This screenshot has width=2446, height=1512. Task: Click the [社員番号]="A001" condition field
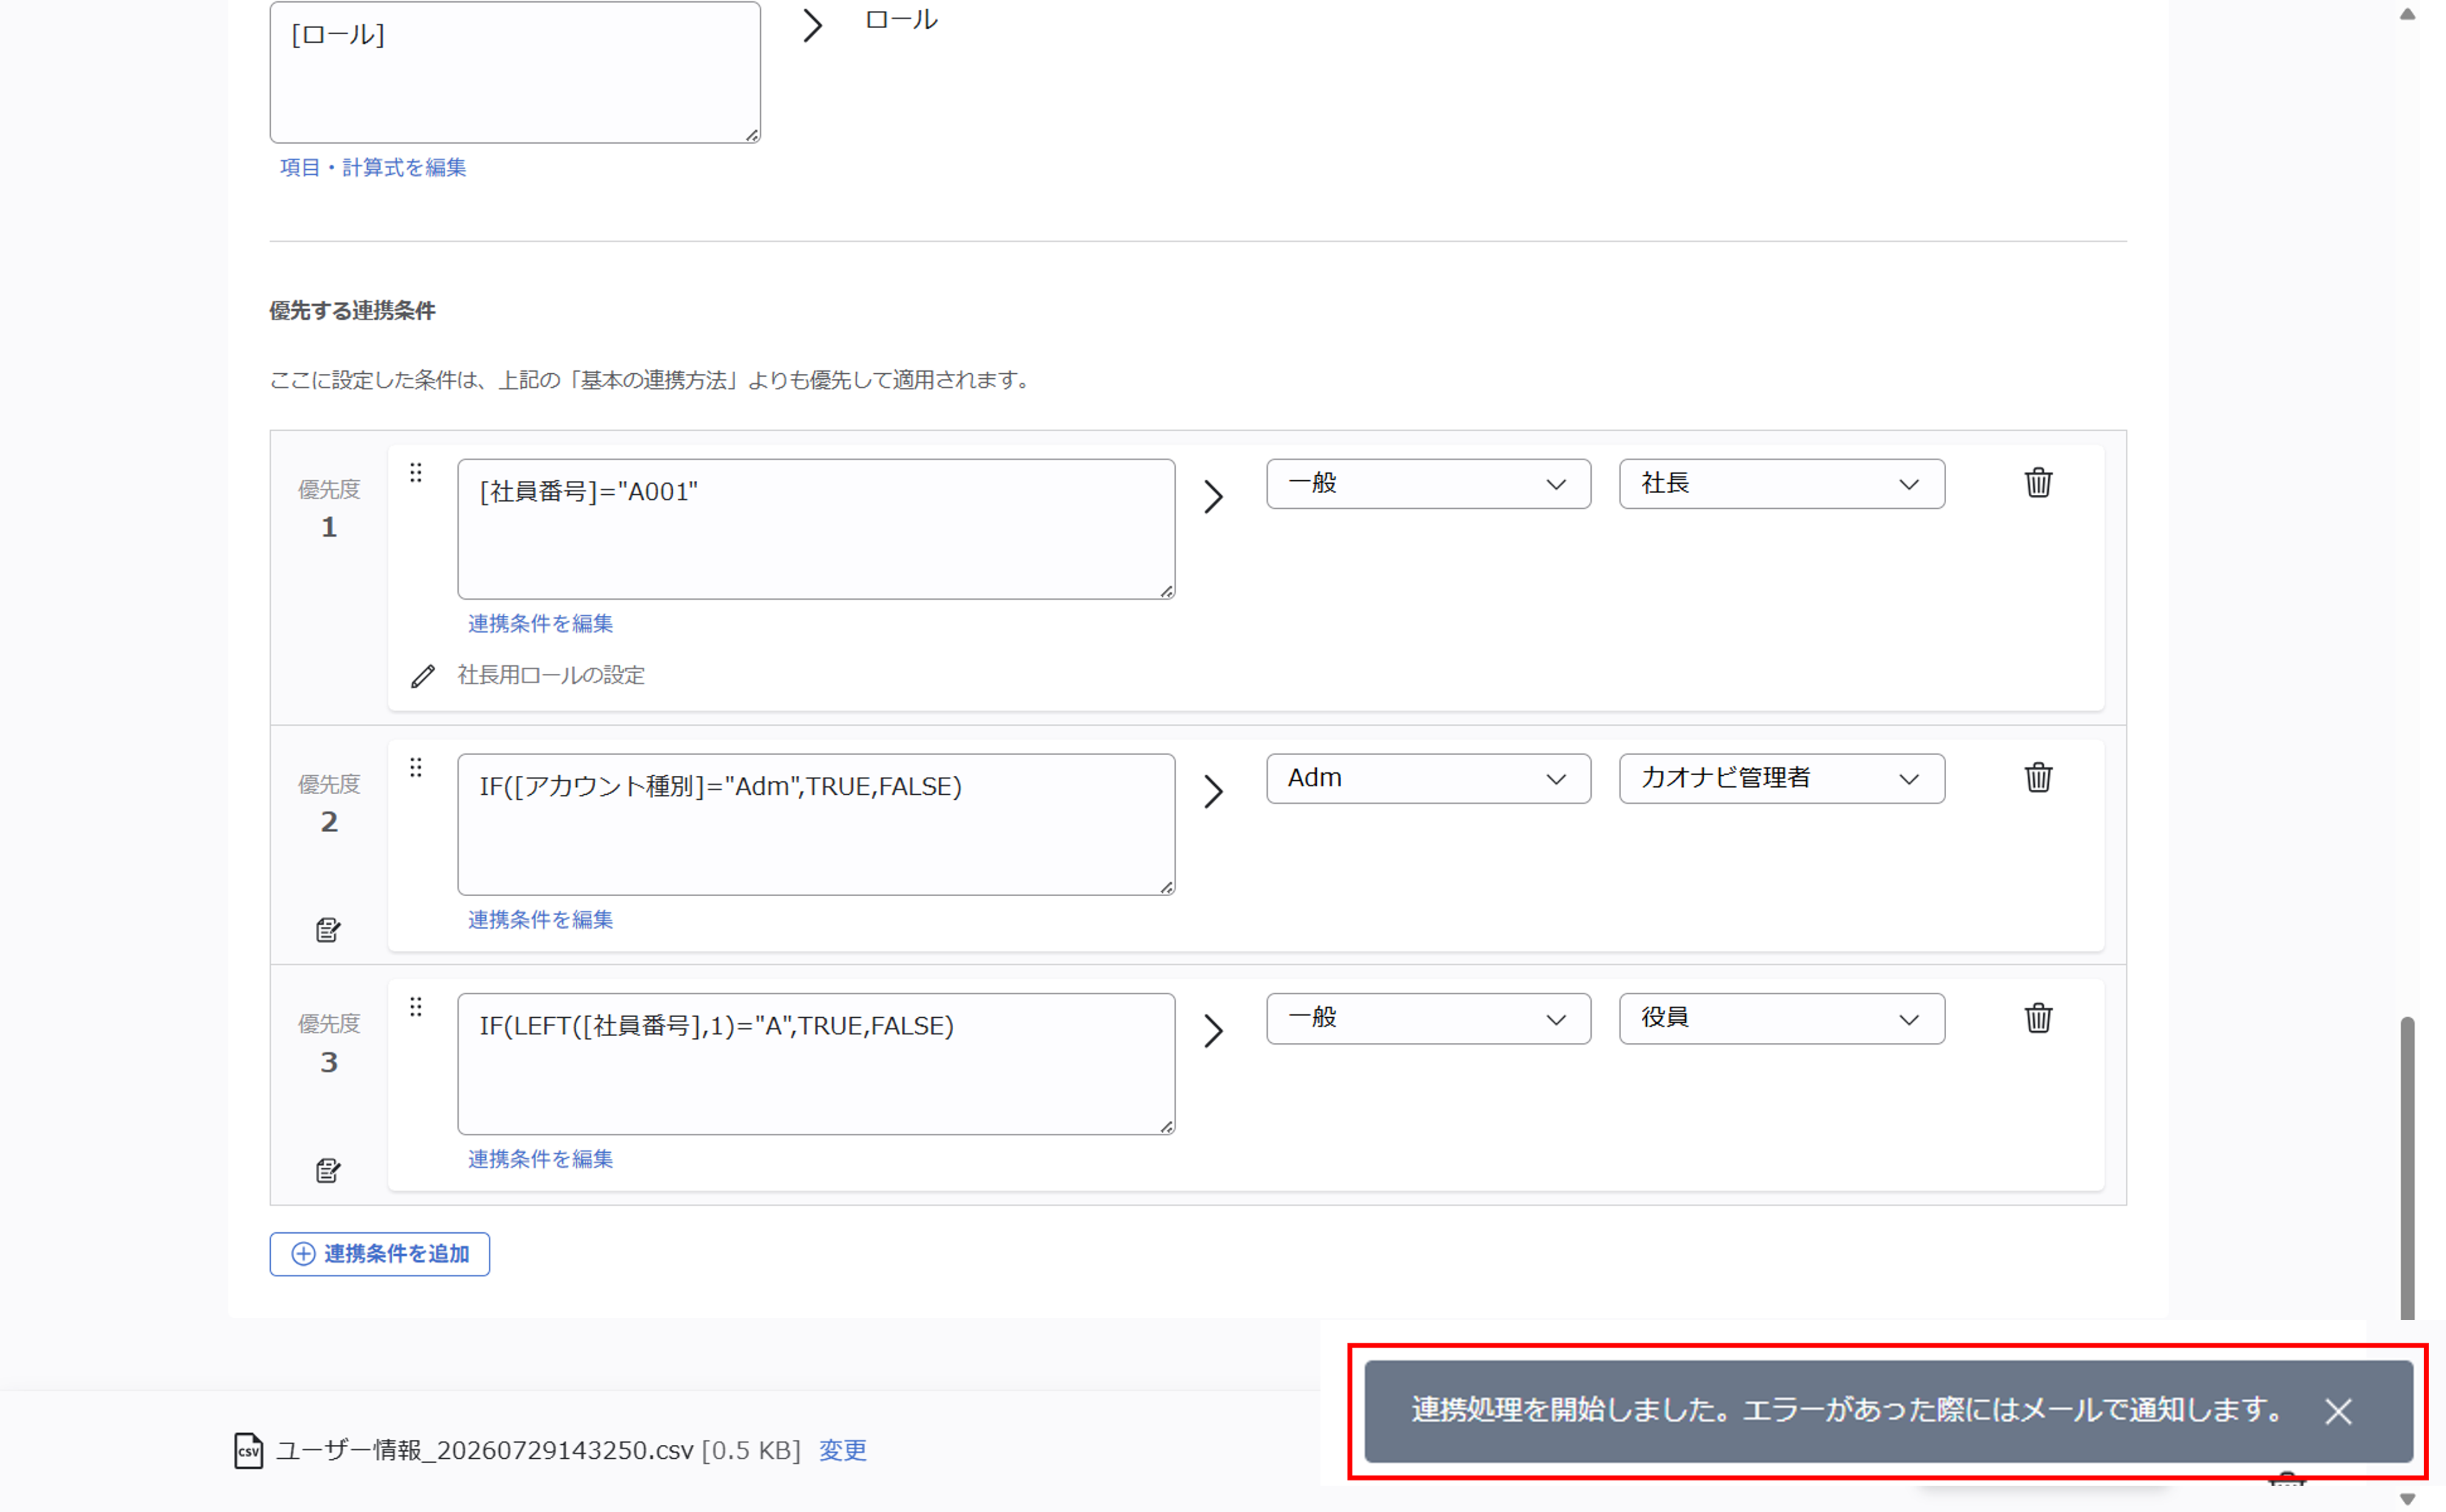[816, 529]
